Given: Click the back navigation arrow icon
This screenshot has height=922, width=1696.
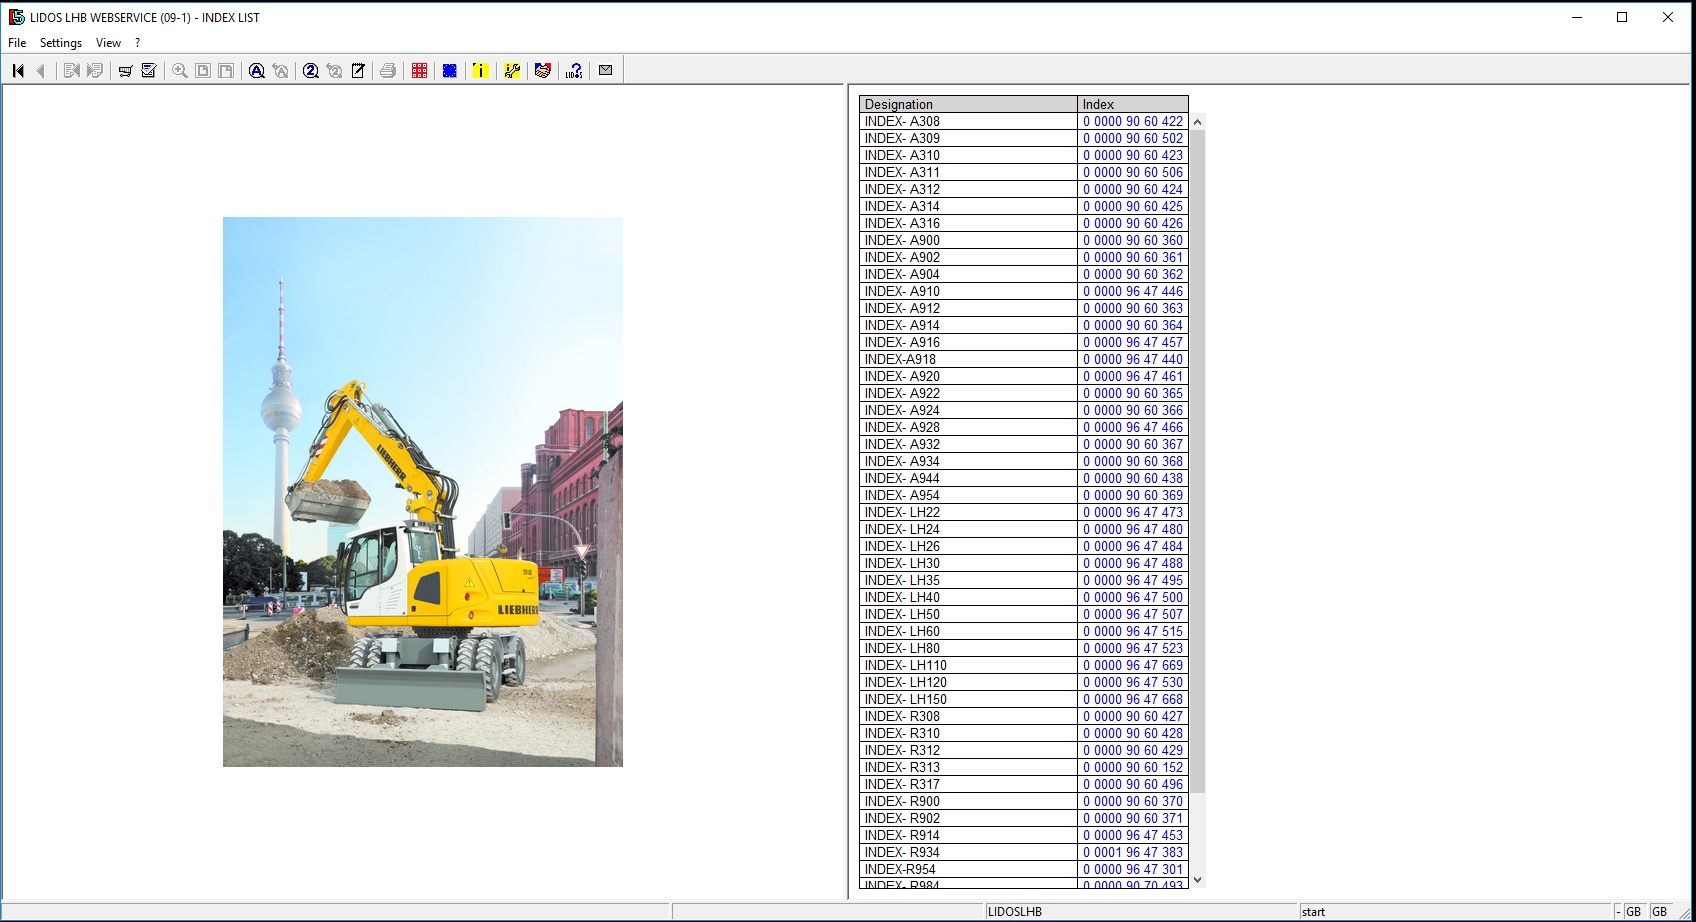Looking at the screenshot, I should [40, 70].
